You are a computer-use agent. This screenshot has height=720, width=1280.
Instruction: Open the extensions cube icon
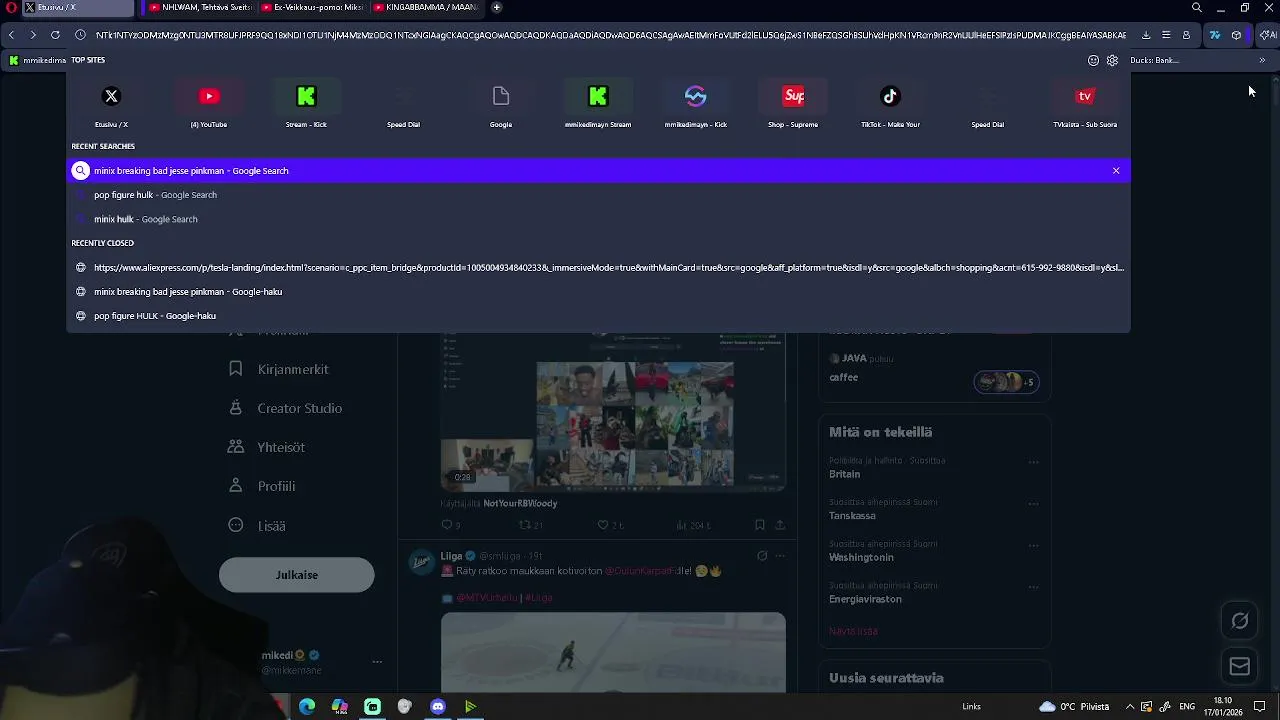click(1237, 35)
